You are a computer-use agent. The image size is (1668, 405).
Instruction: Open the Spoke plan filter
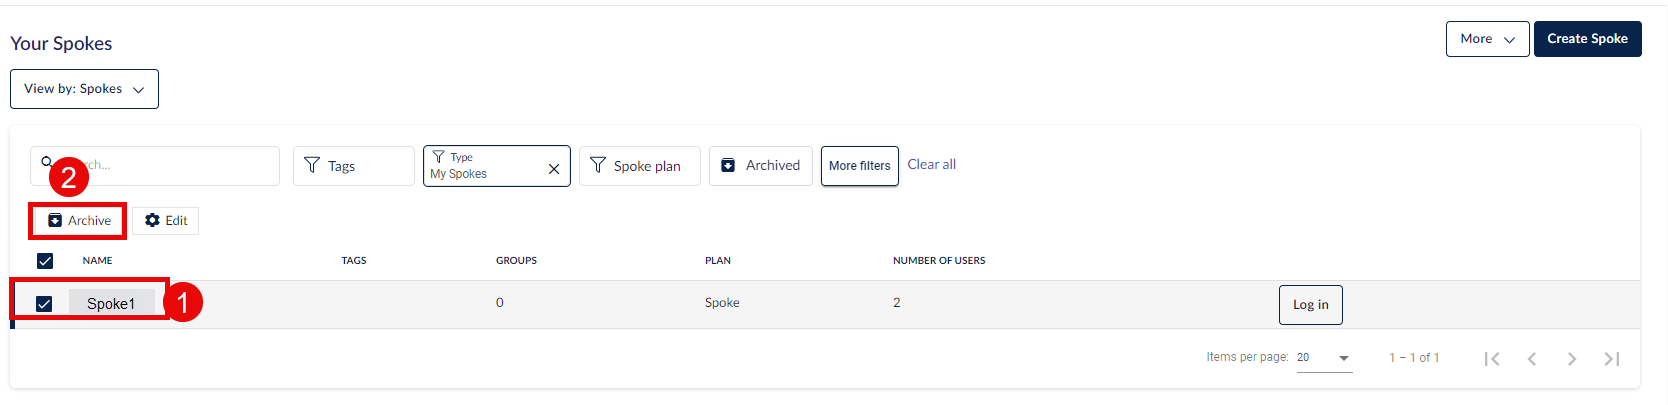[640, 166]
